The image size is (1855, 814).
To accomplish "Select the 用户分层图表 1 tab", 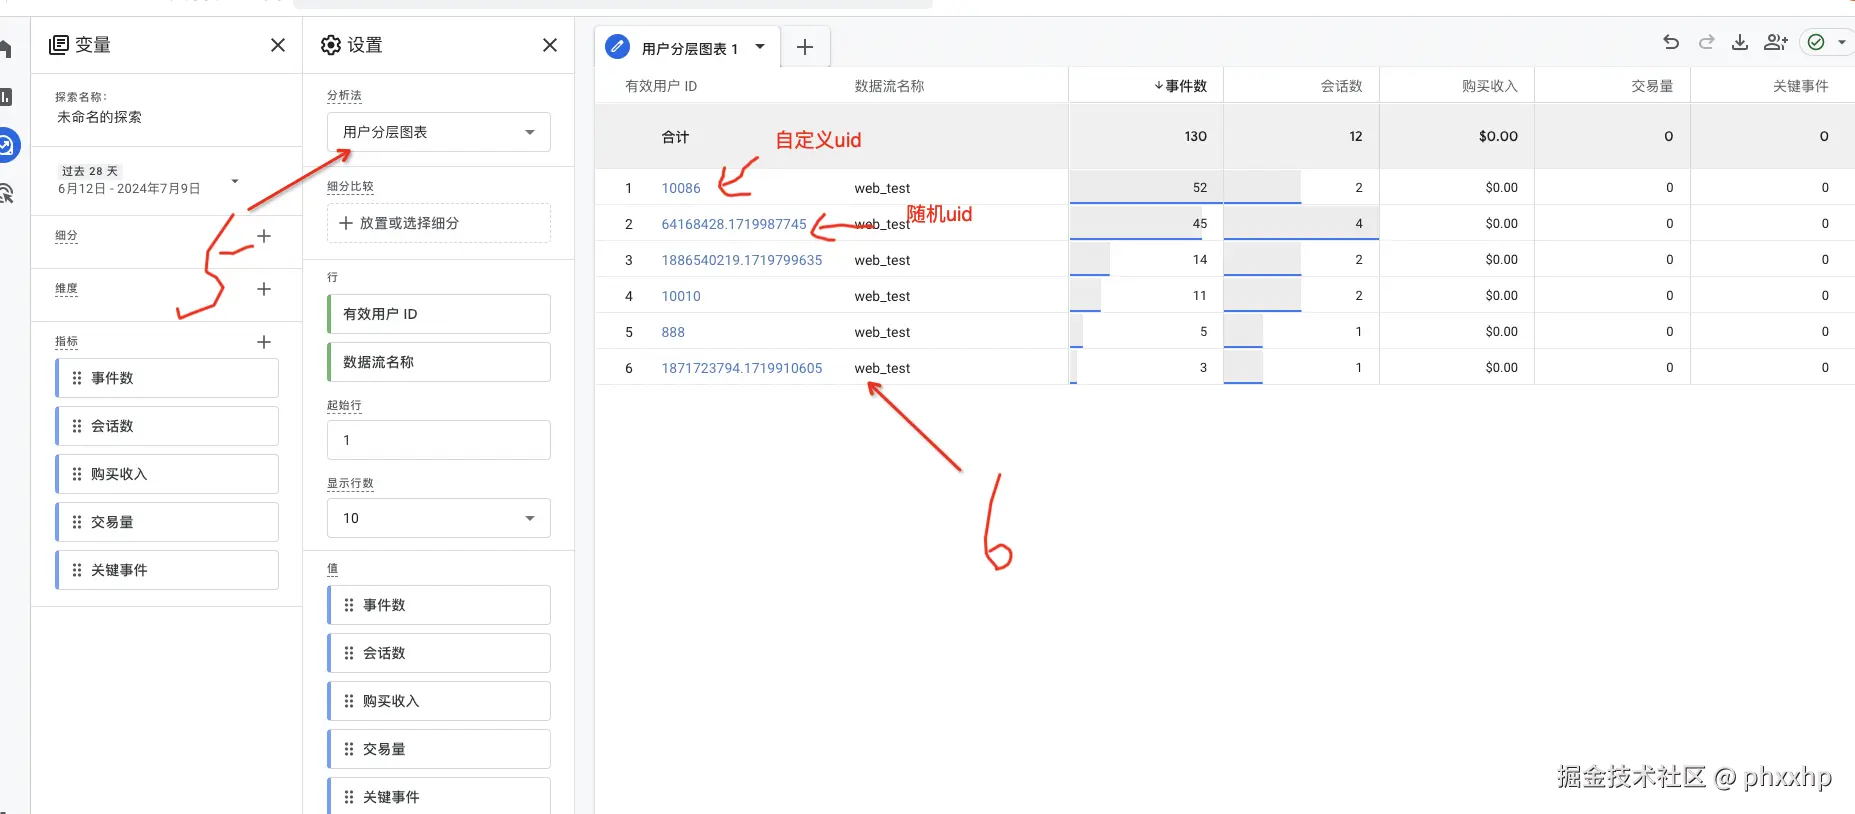I will (690, 48).
